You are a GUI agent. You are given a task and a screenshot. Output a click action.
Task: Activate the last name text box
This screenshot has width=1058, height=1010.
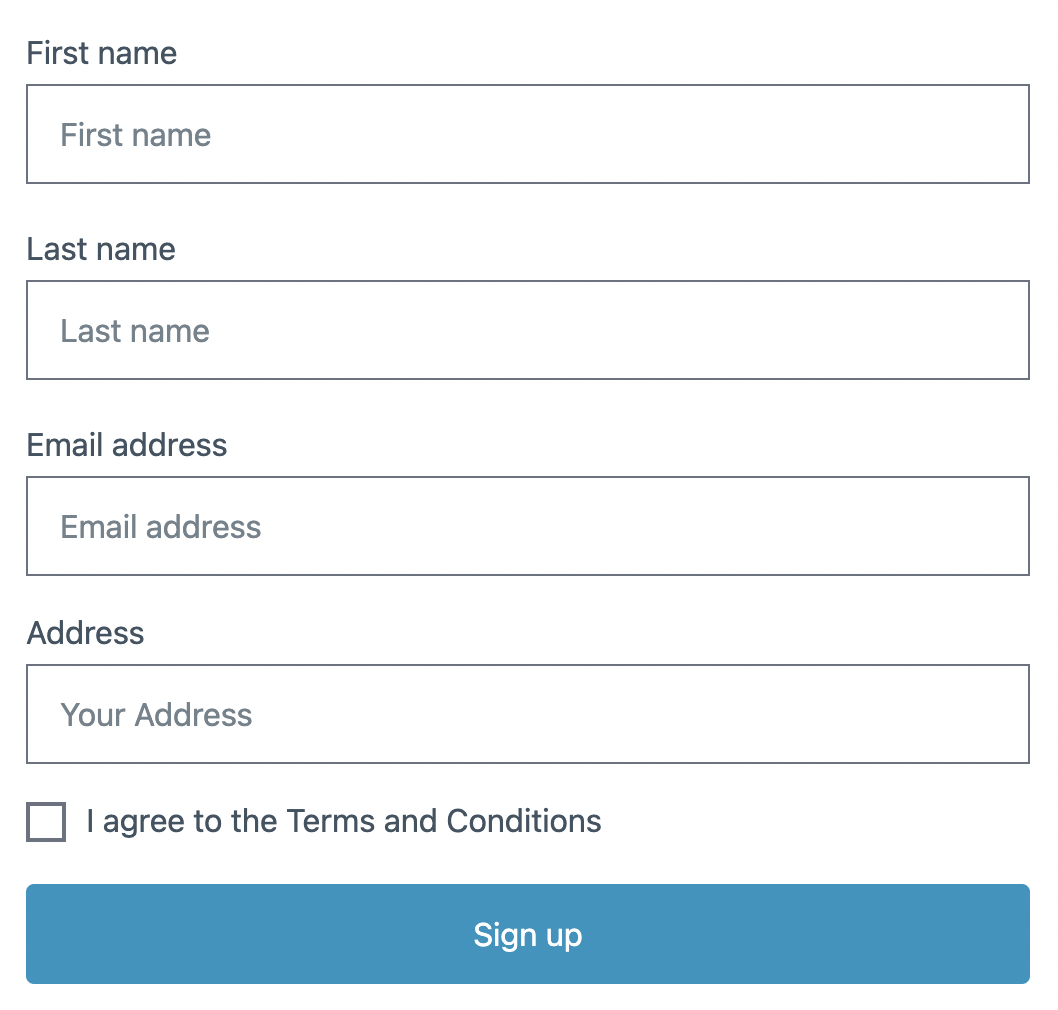528,330
